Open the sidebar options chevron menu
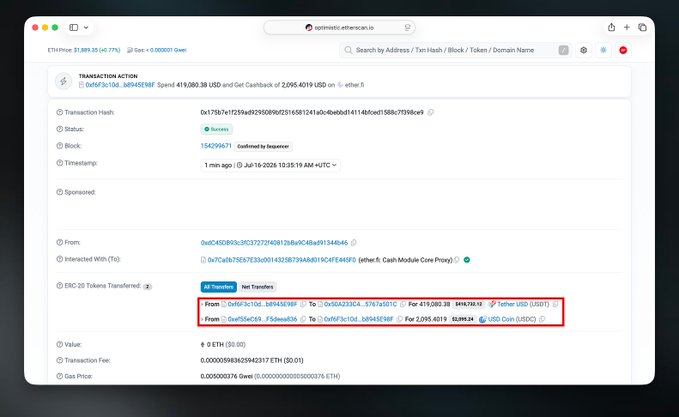 click(86, 27)
